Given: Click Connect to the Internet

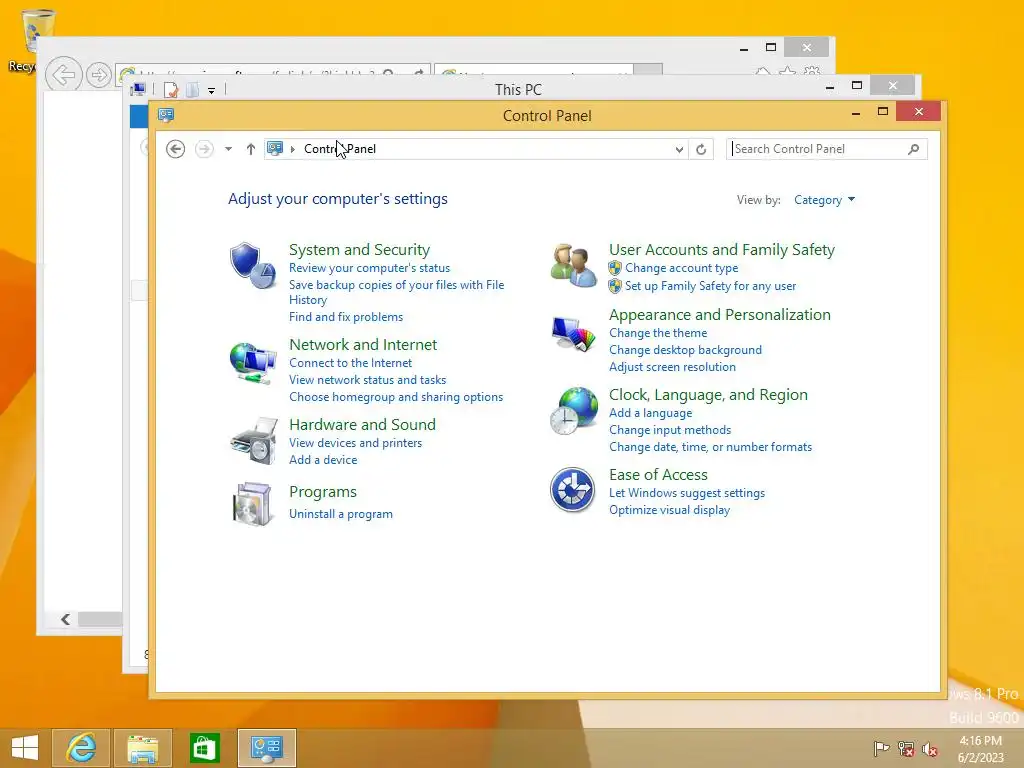Looking at the screenshot, I should [x=350, y=362].
